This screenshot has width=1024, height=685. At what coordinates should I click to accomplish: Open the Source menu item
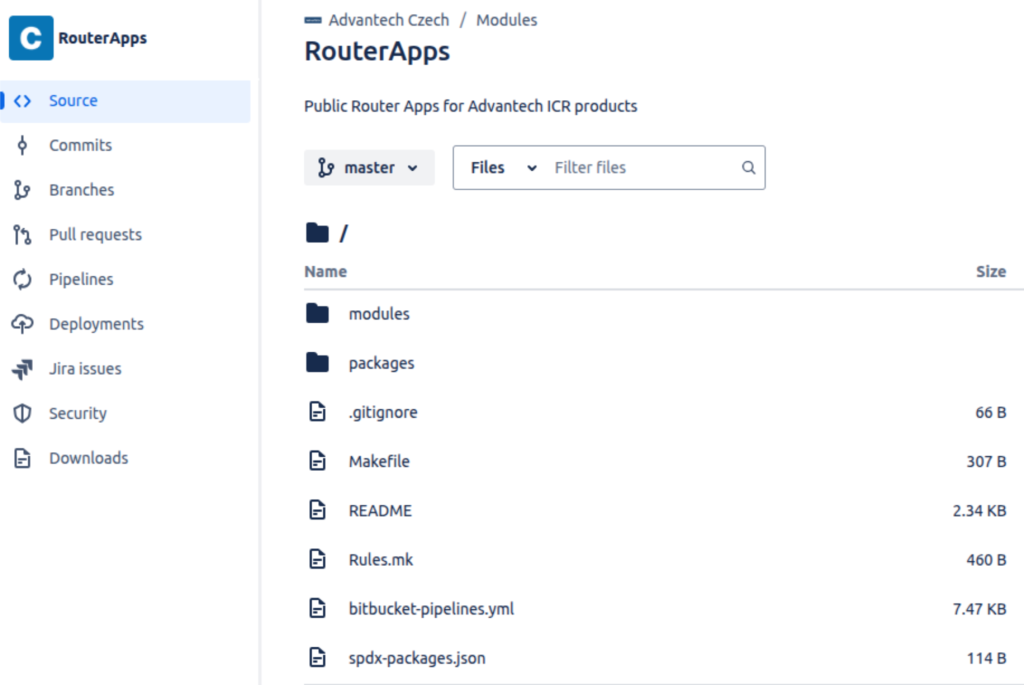click(125, 101)
